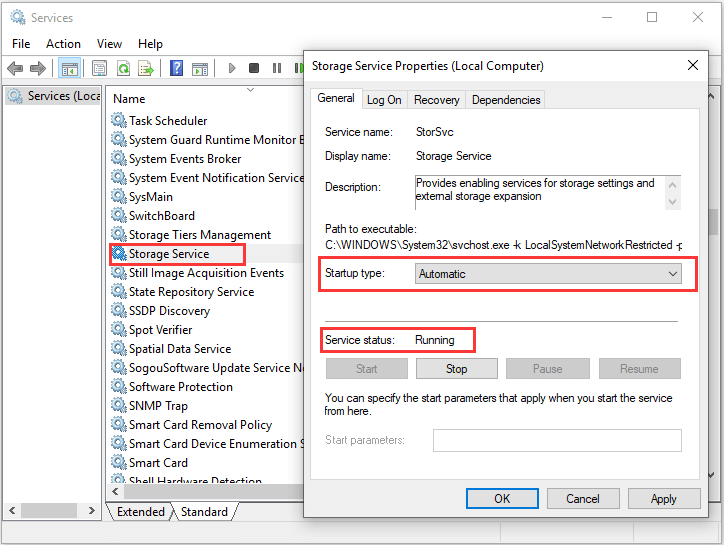The width and height of the screenshot is (724, 545).
Task: Click the up arrow of main vertical scrollbar
Action: click(x=712, y=96)
